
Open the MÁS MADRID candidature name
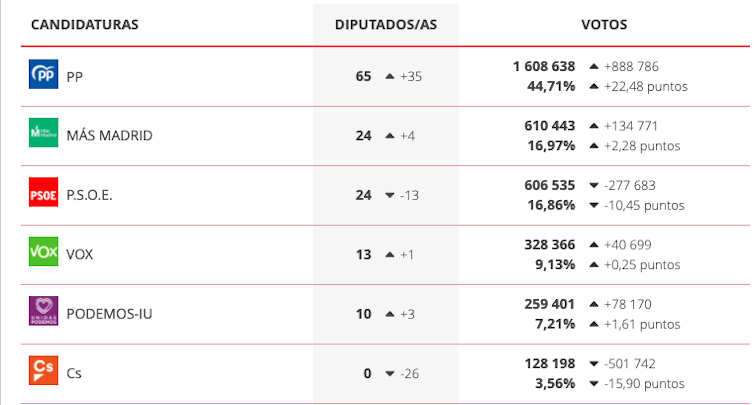[x=109, y=135]
